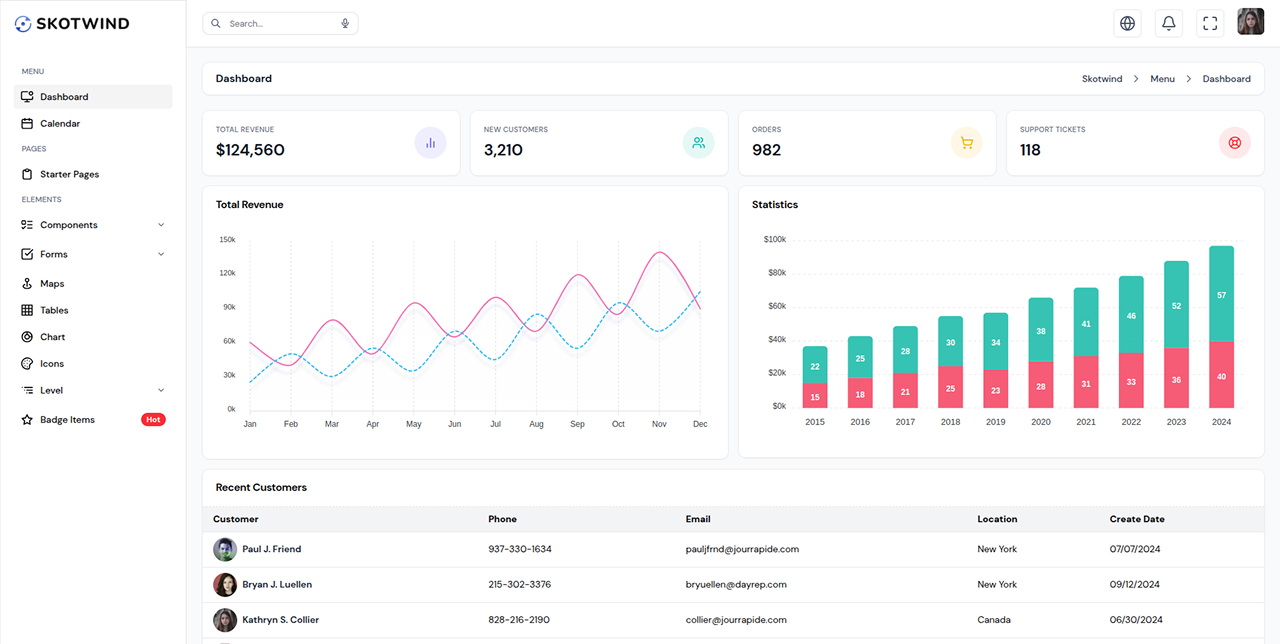Image resolution: width=1280 pixels, height=644 pixels.
Task: Click the globe language icon
Action: point(1127,22)
